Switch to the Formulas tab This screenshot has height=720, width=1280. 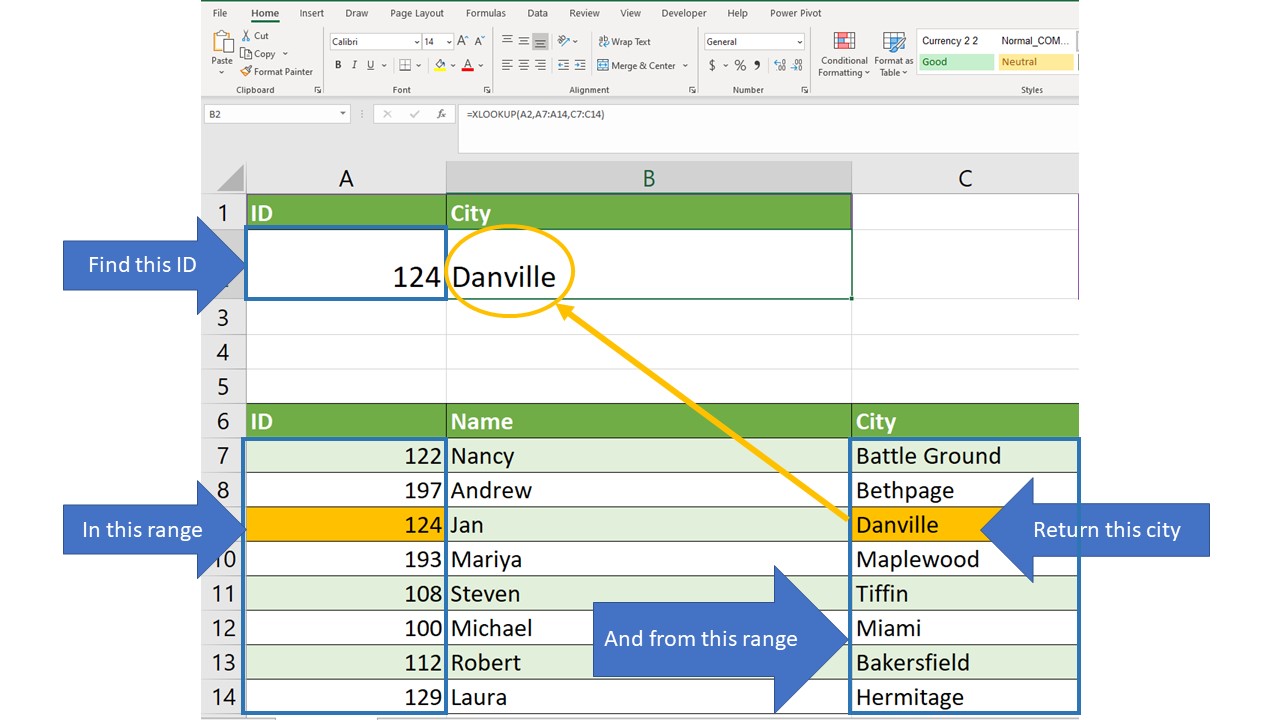coord(486,13)
